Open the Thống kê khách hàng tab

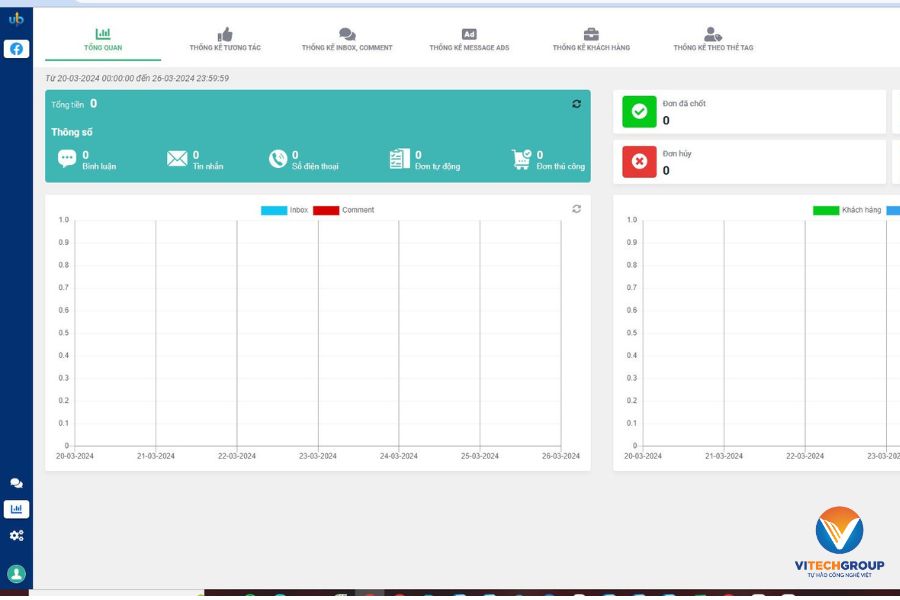click(591, 40)
